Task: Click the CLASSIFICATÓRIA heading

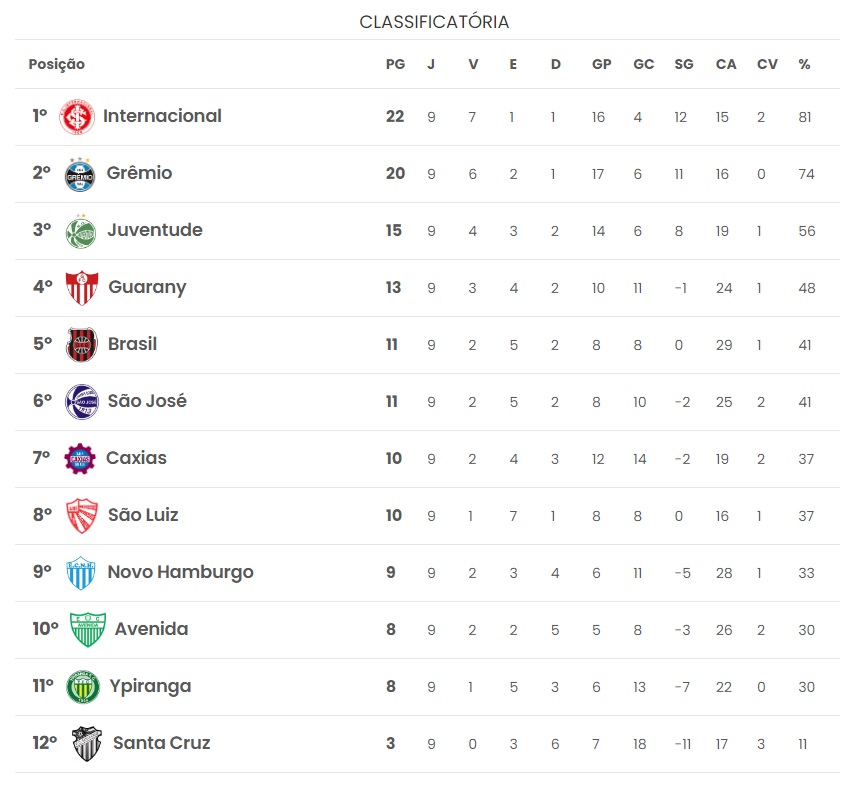Action: 434,22
